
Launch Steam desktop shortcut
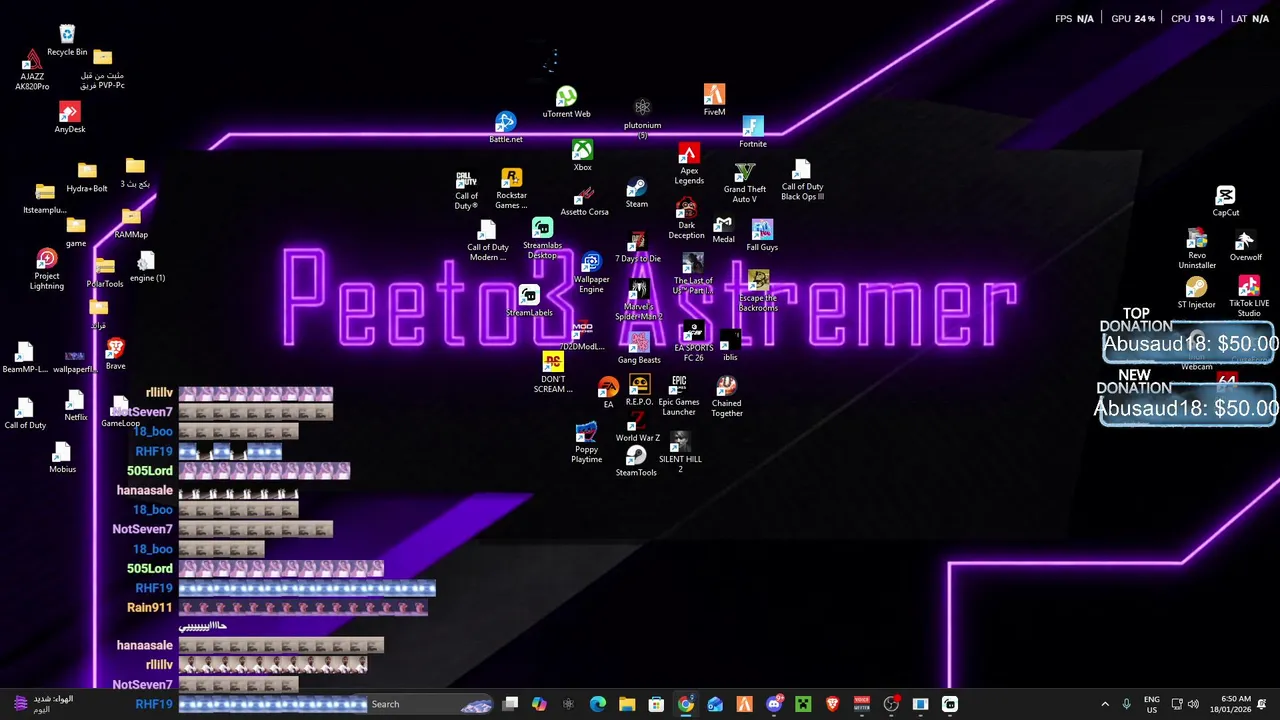pyautogui.click(x=637, y=194)
